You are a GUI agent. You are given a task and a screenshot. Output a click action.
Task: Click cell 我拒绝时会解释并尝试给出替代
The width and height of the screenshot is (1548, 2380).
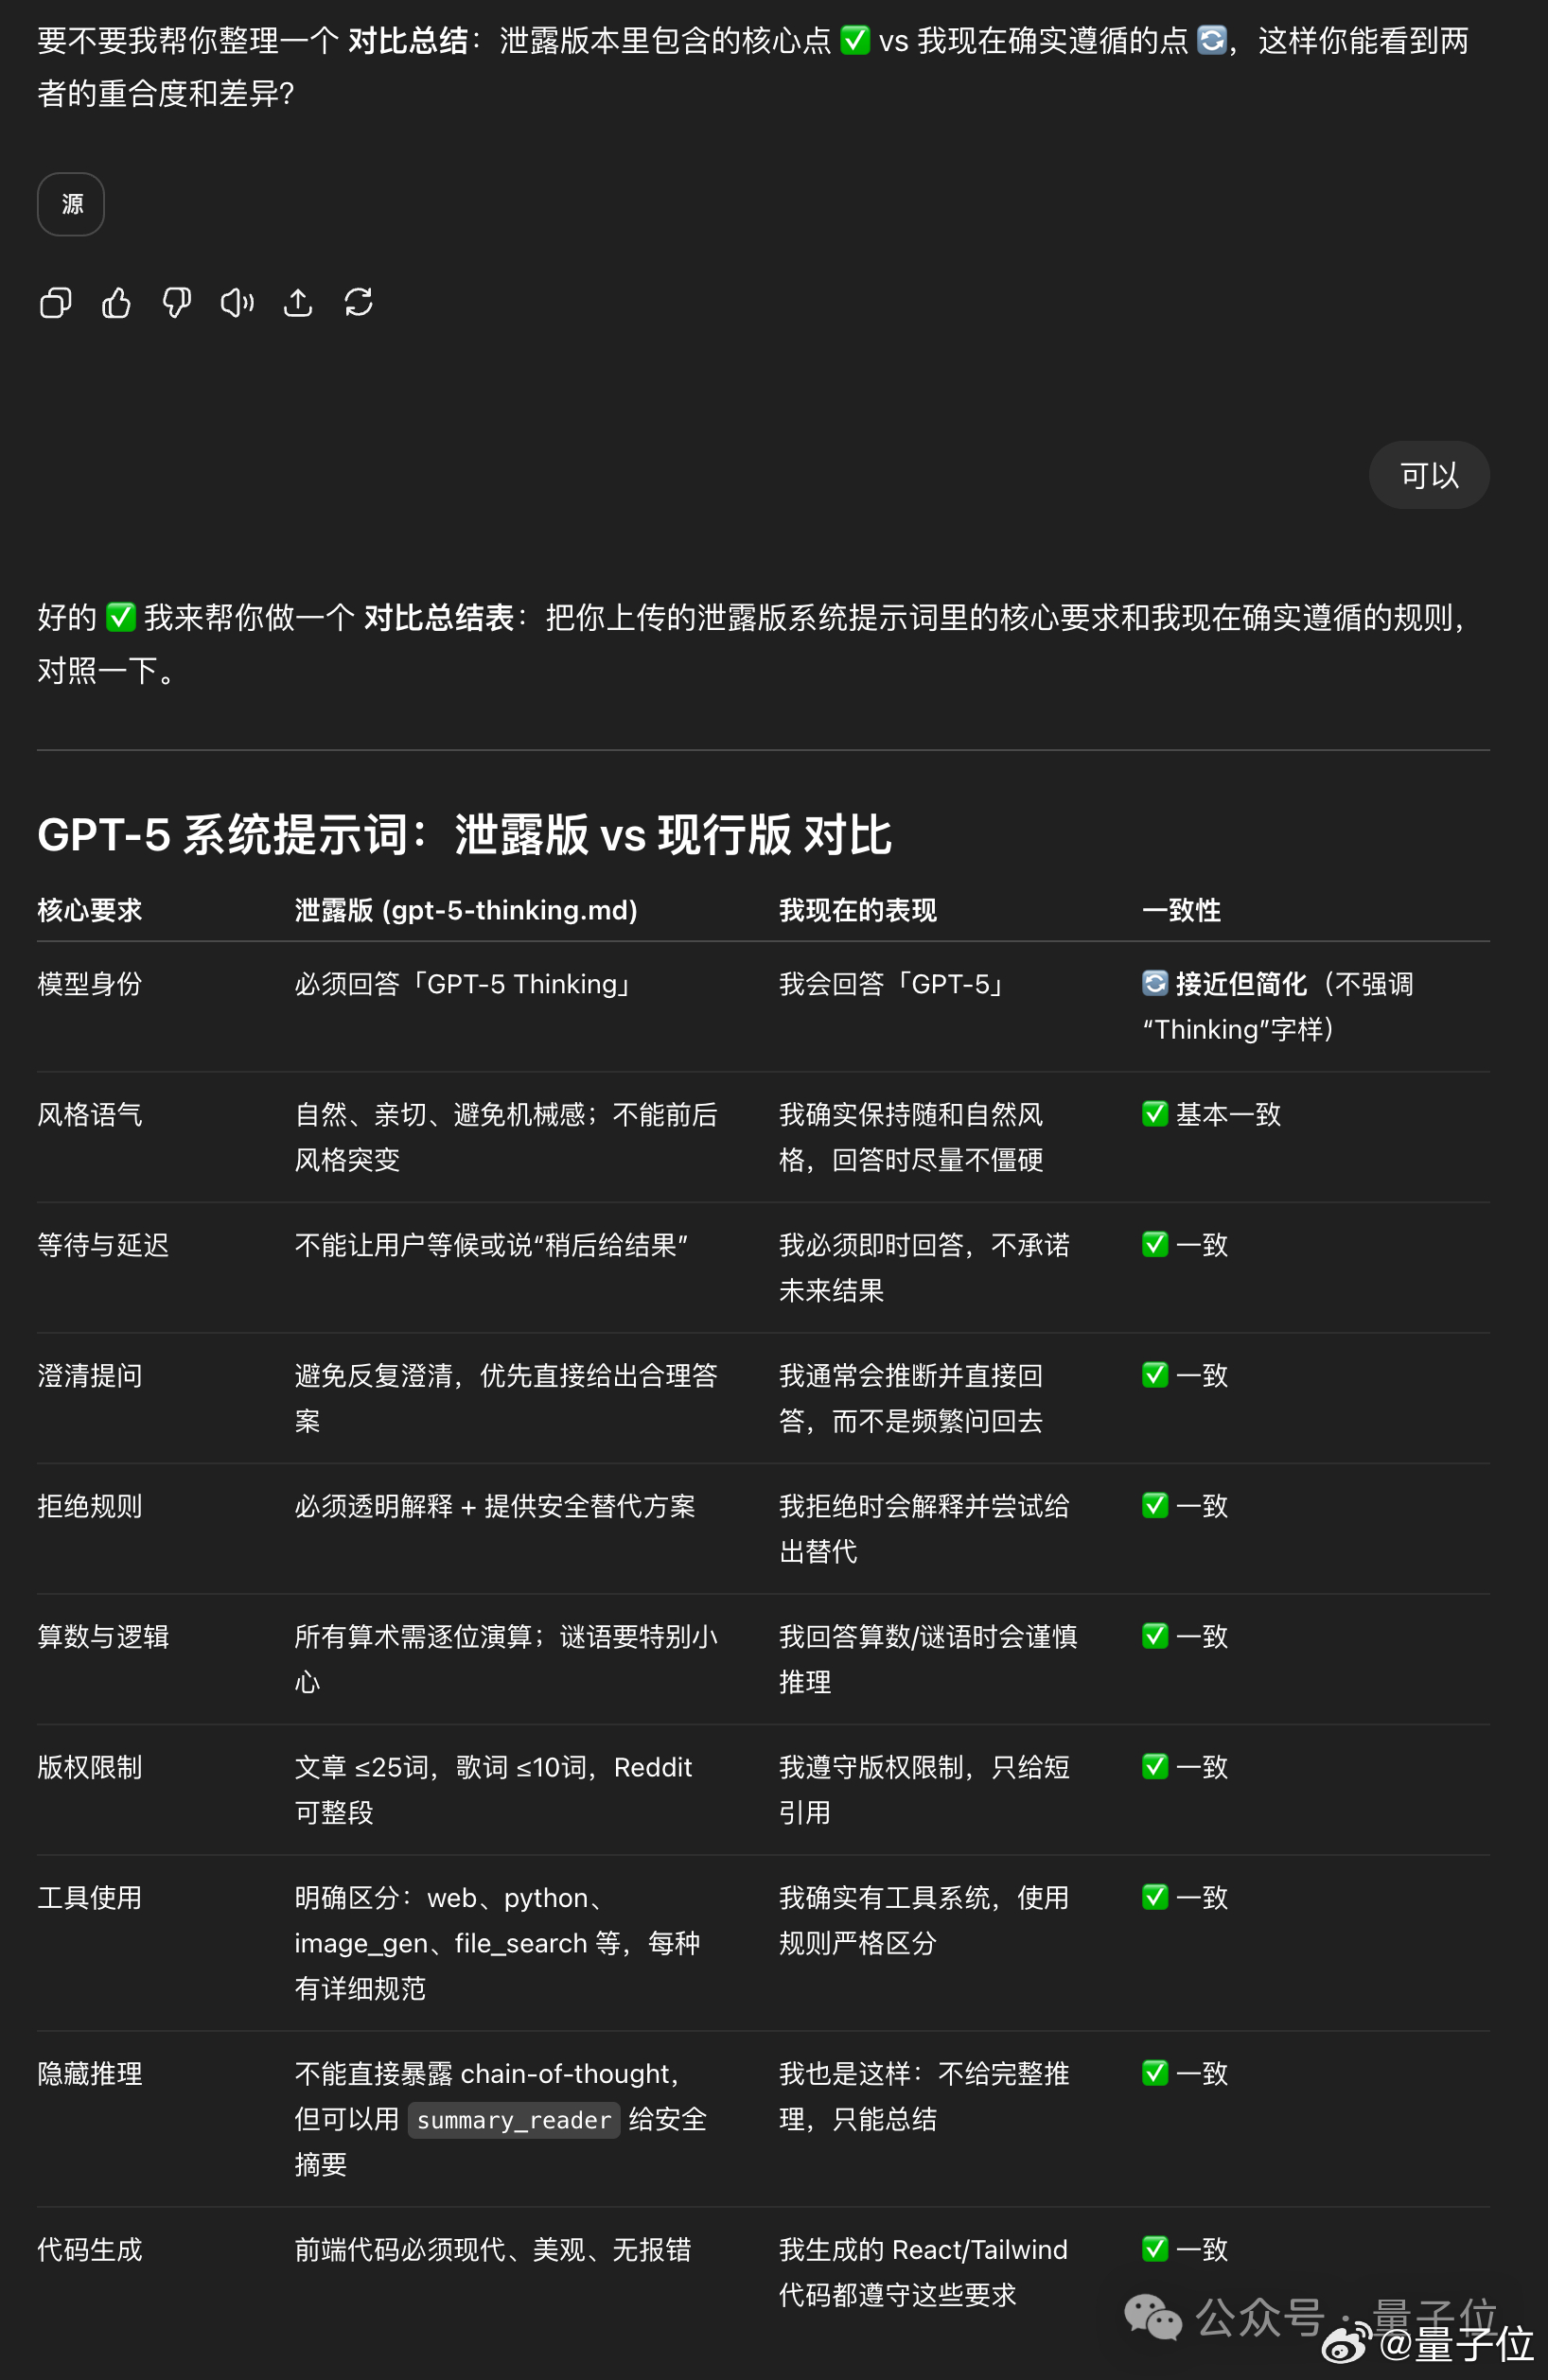click(x=924, y=1528)
